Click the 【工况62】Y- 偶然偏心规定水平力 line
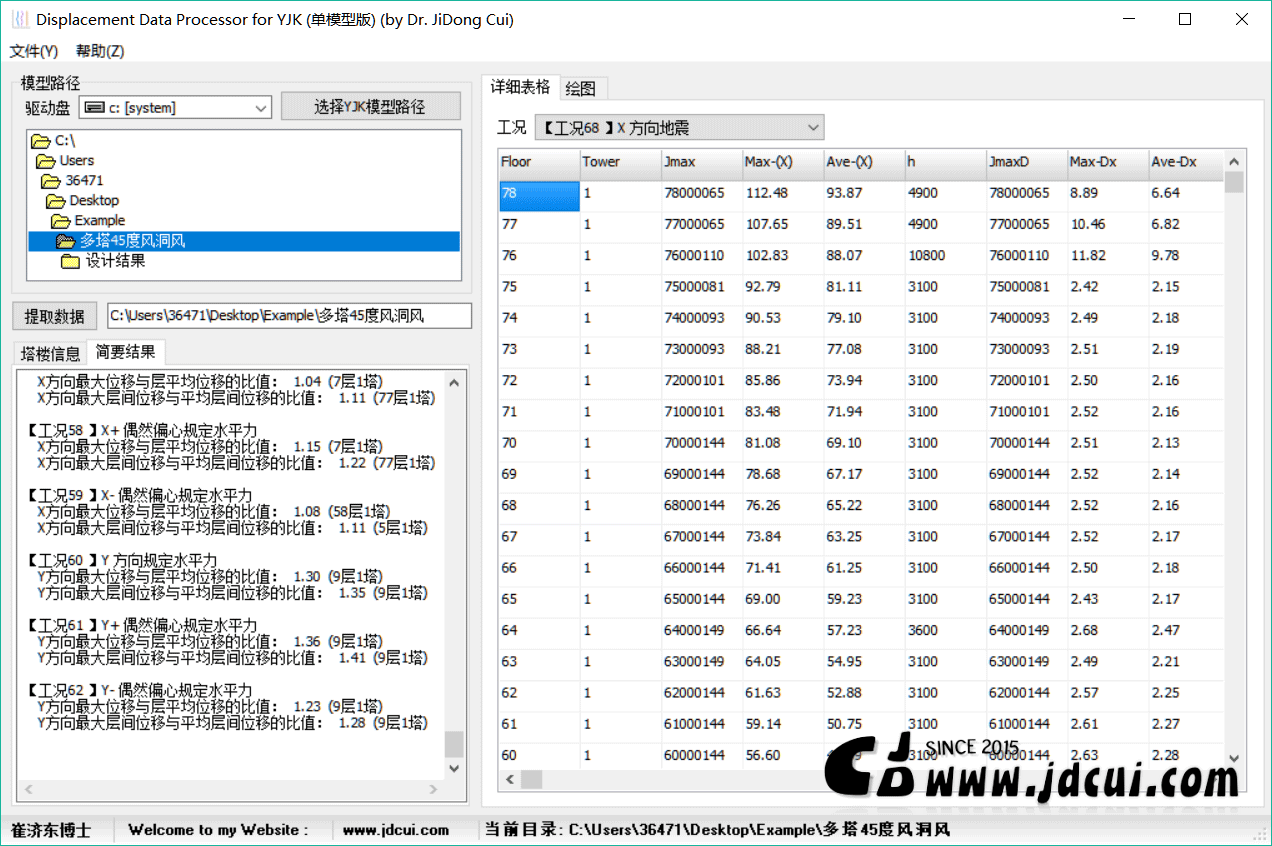Screen dimensions: 1272x846 (x=138, y=690)
